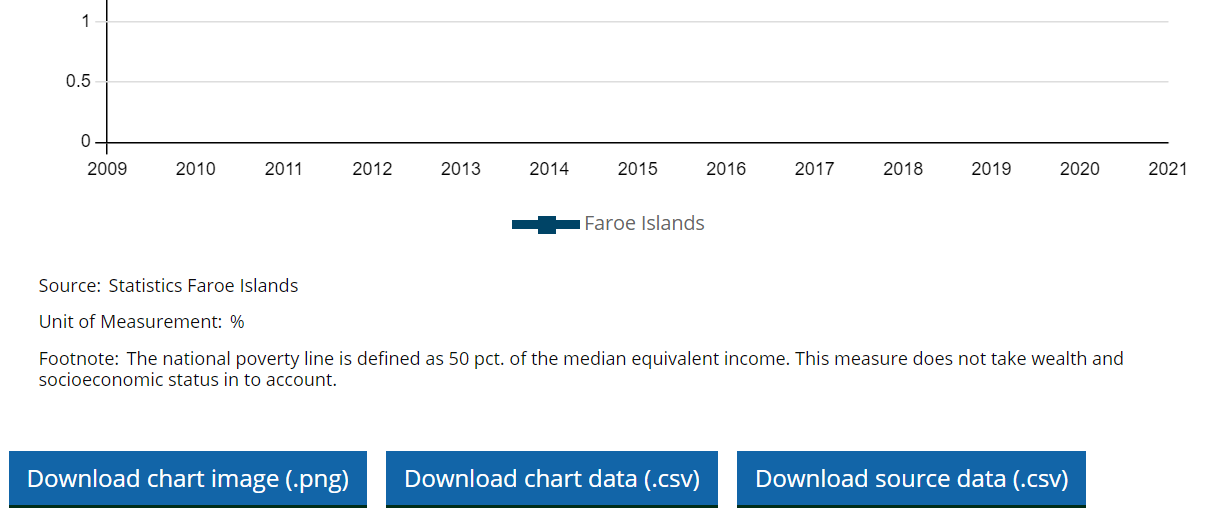The height and width of the screenshot is (526, 1220).
Task: Click the national poverty line footnote text
Action: [580, 369]
